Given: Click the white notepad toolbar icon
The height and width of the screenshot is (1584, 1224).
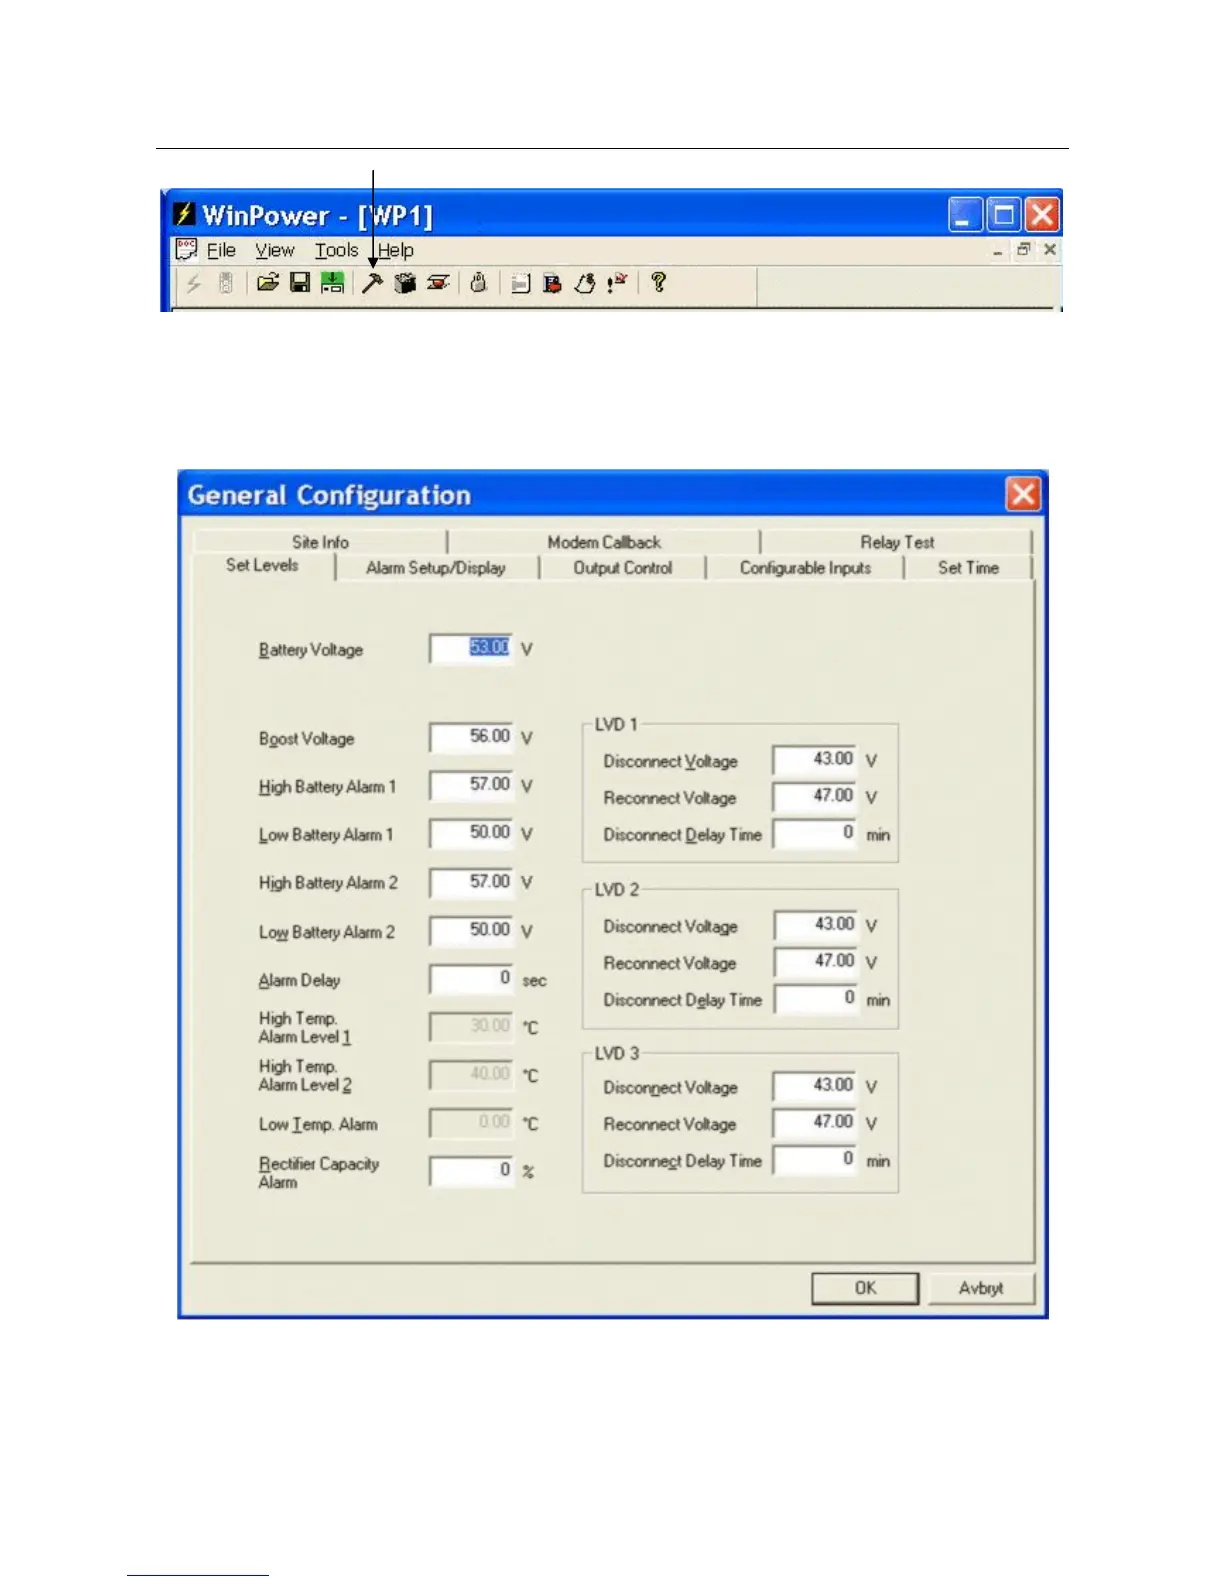Looking at the screenshot, I should 520,284.
